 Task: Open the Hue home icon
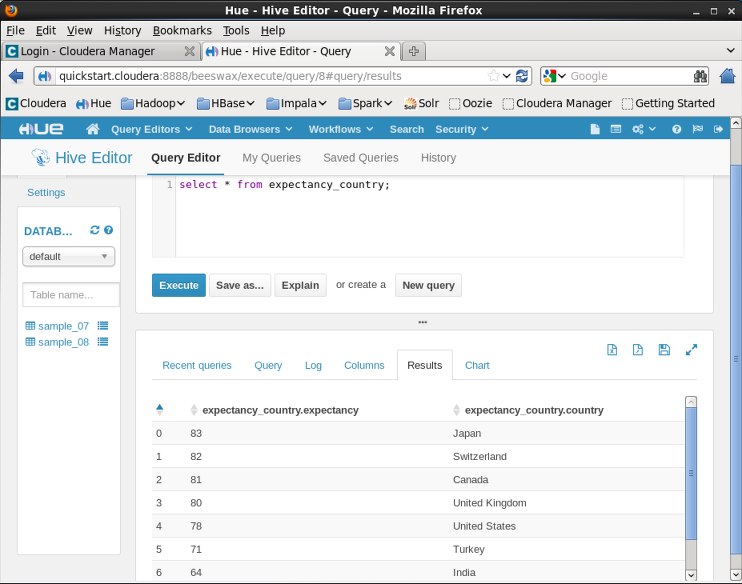click(x=93, y=129)
